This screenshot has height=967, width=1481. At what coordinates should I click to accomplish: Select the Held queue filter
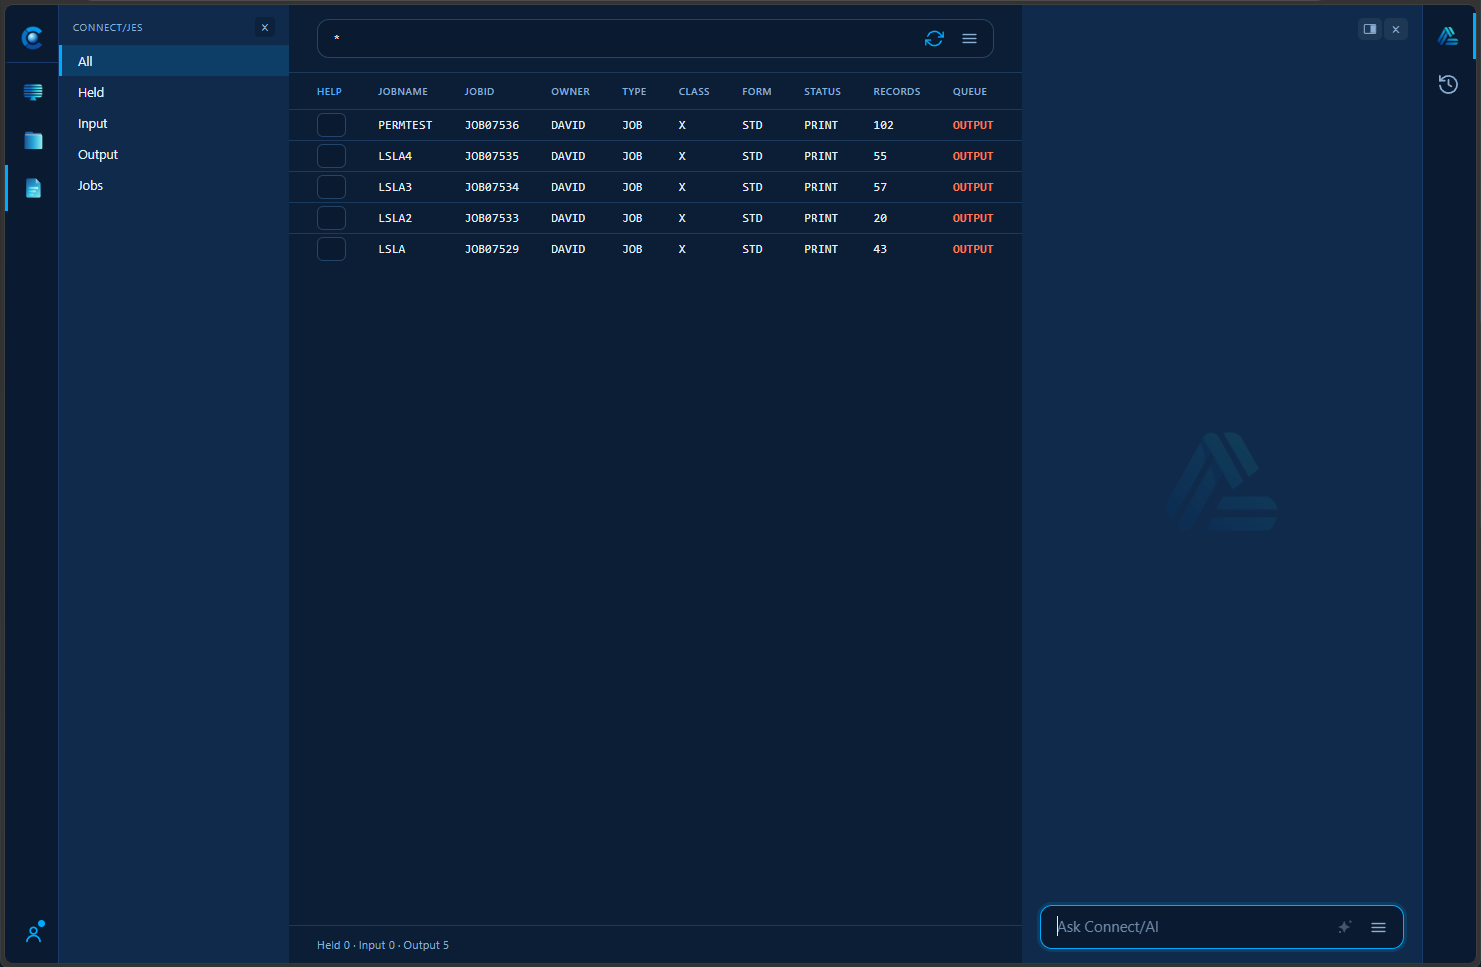(174, 92)
